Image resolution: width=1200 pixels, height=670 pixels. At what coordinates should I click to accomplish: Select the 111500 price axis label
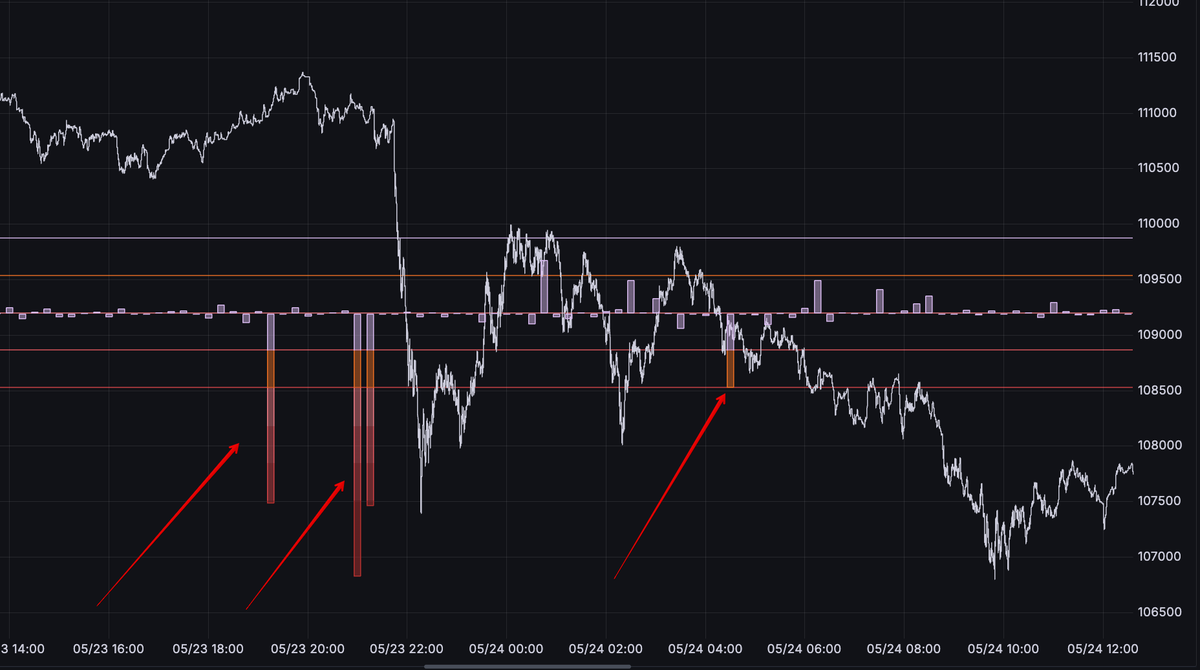click(x=1157, y=58)
